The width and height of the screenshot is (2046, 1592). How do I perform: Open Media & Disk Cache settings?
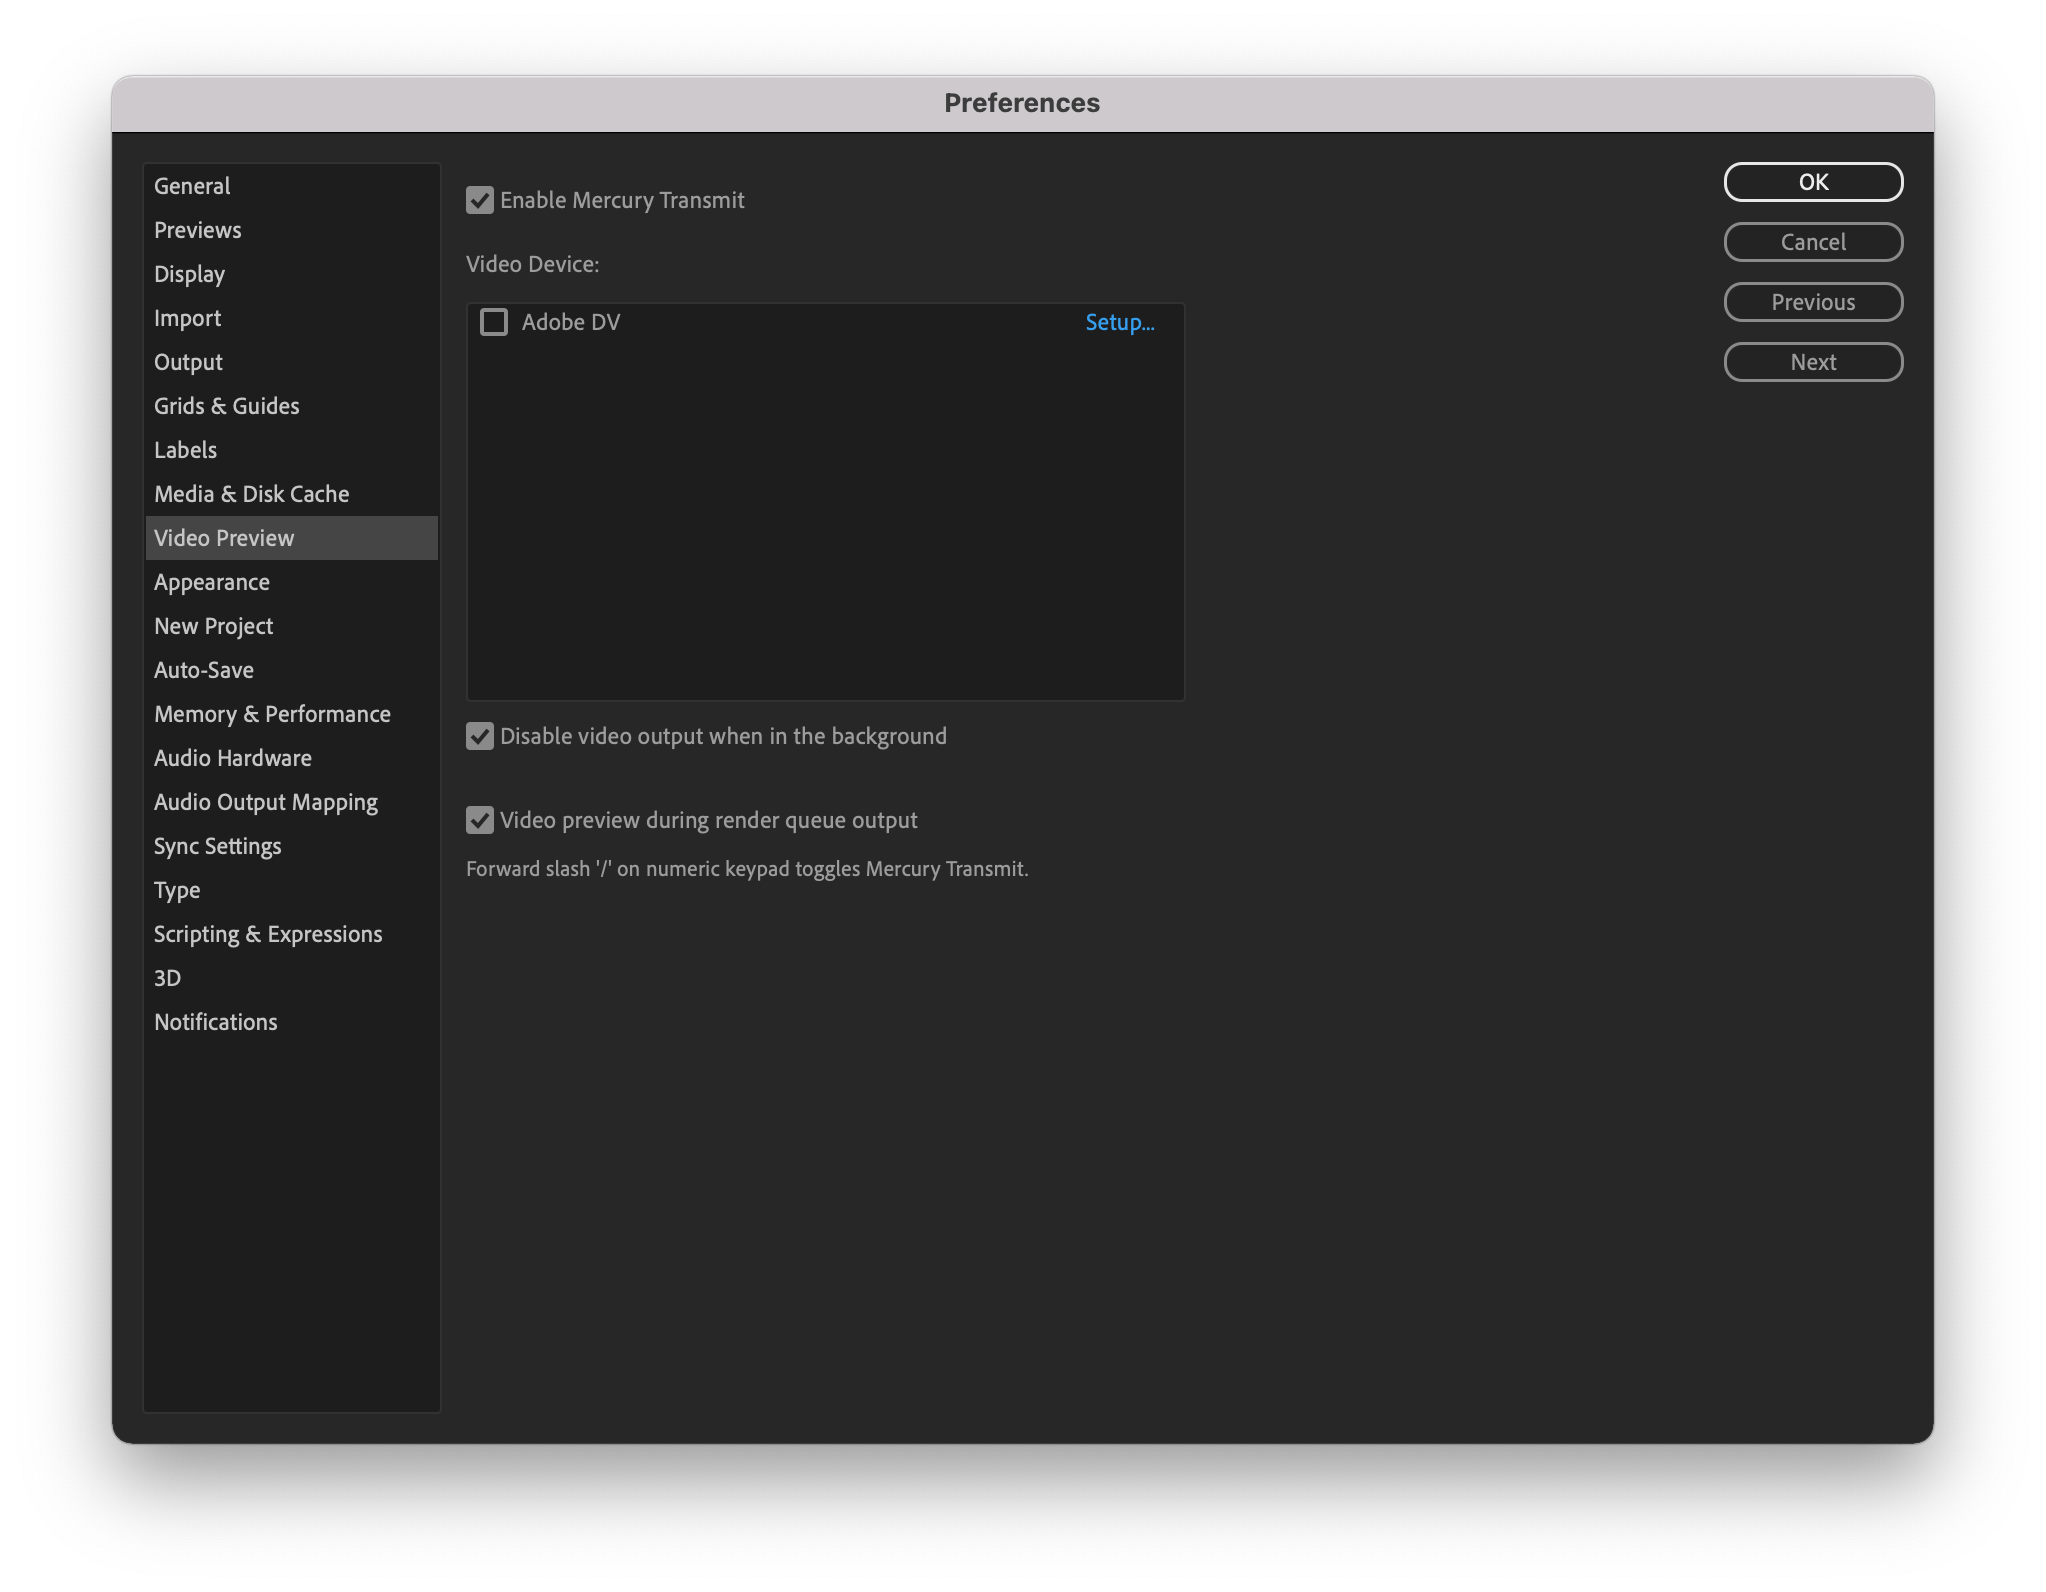click(x=251, y=493)
